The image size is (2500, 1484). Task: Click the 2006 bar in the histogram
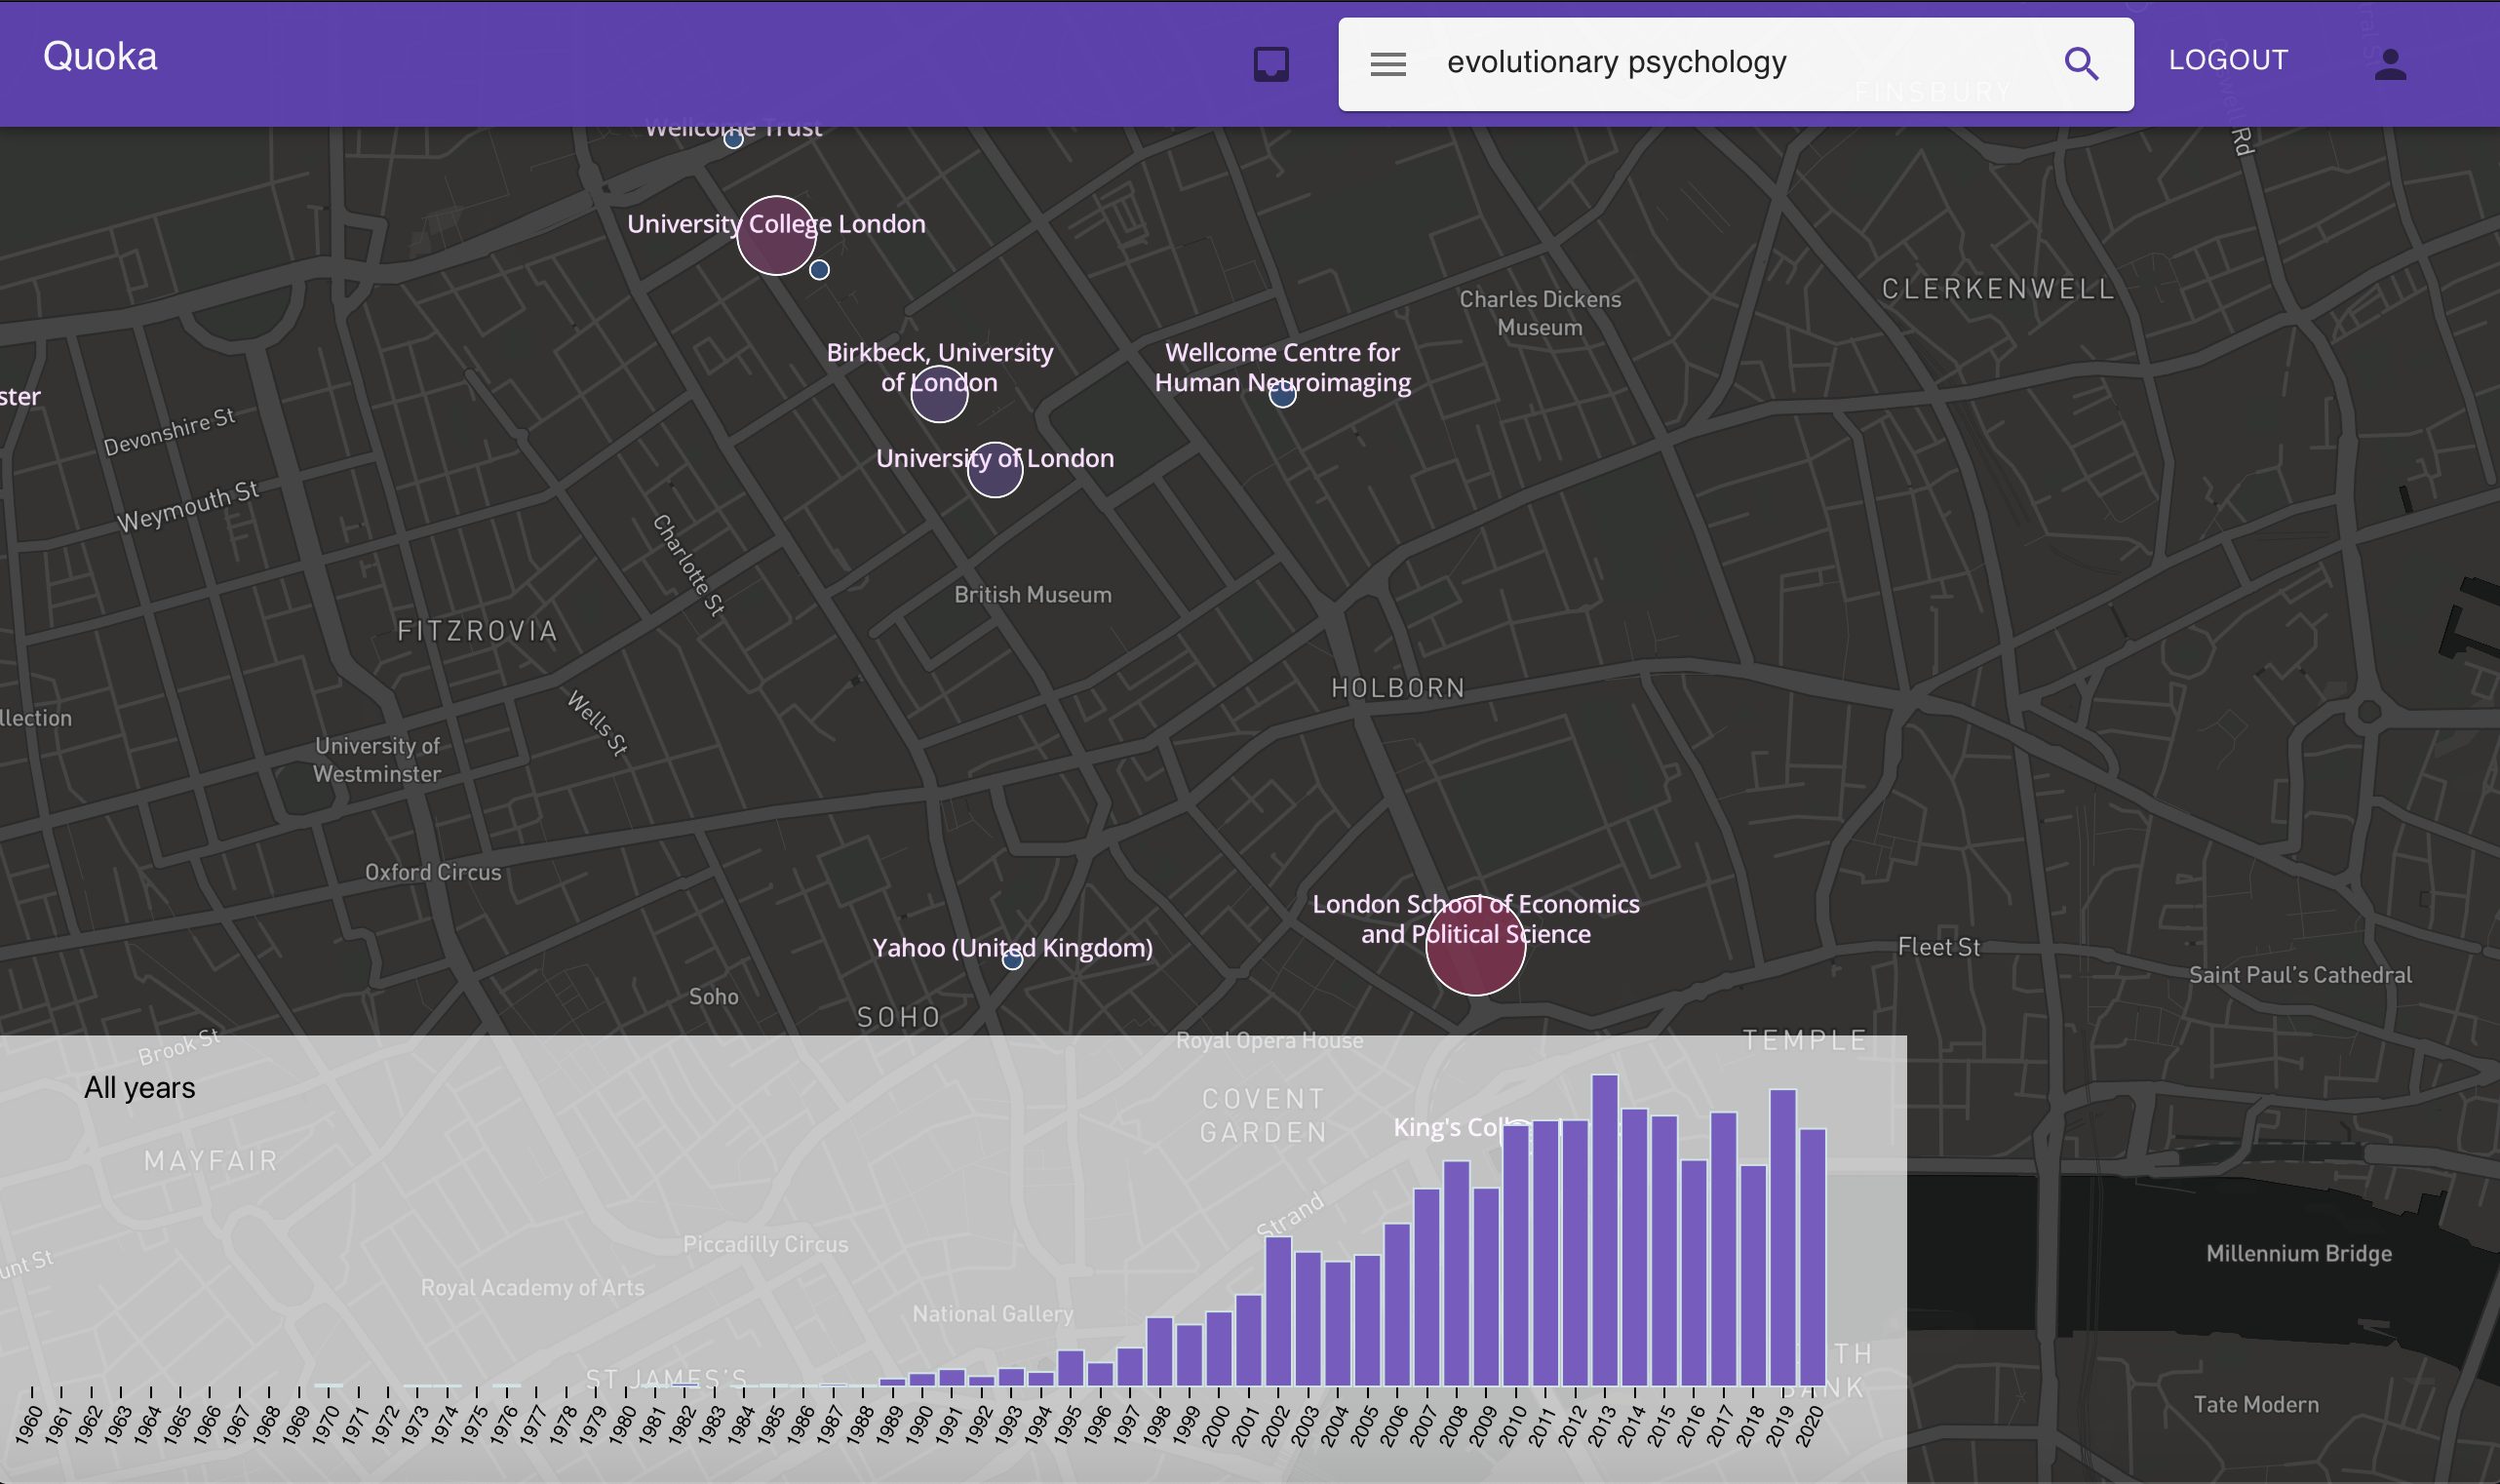(x=1397, y=1305)
